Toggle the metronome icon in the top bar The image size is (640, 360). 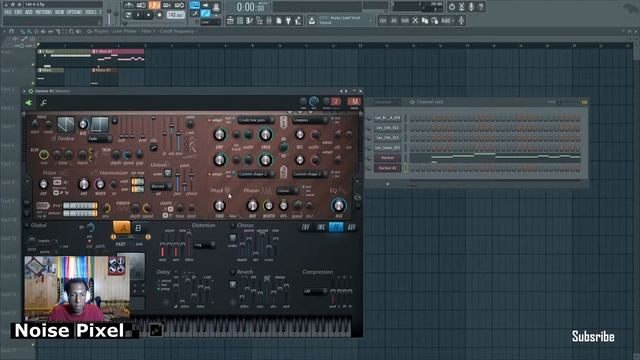click(129, 5)
